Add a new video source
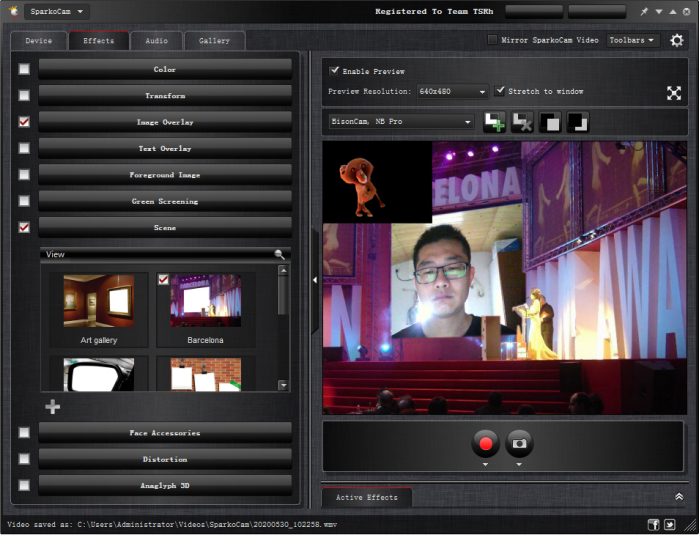 point(494,122)
